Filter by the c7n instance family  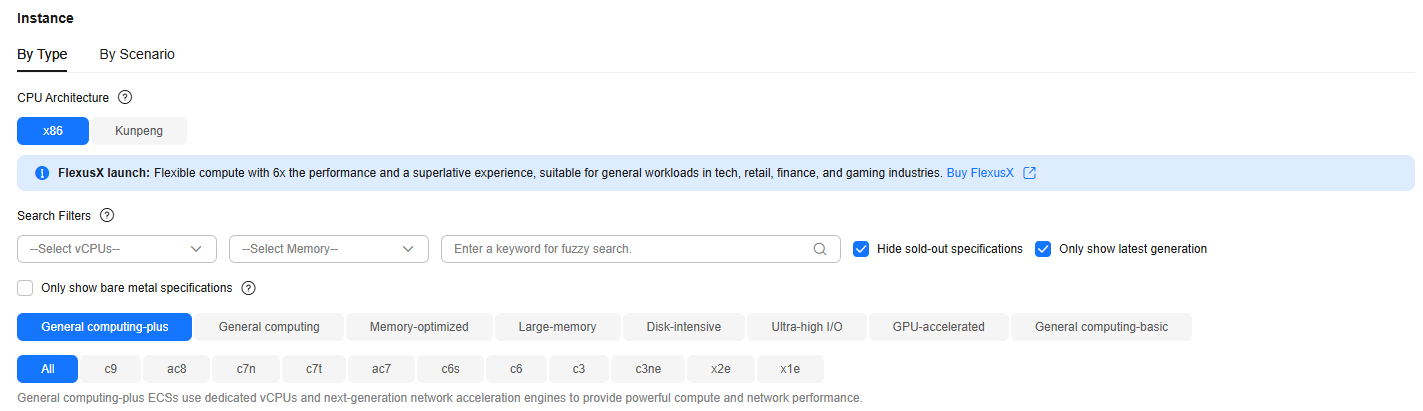point(246,369)
